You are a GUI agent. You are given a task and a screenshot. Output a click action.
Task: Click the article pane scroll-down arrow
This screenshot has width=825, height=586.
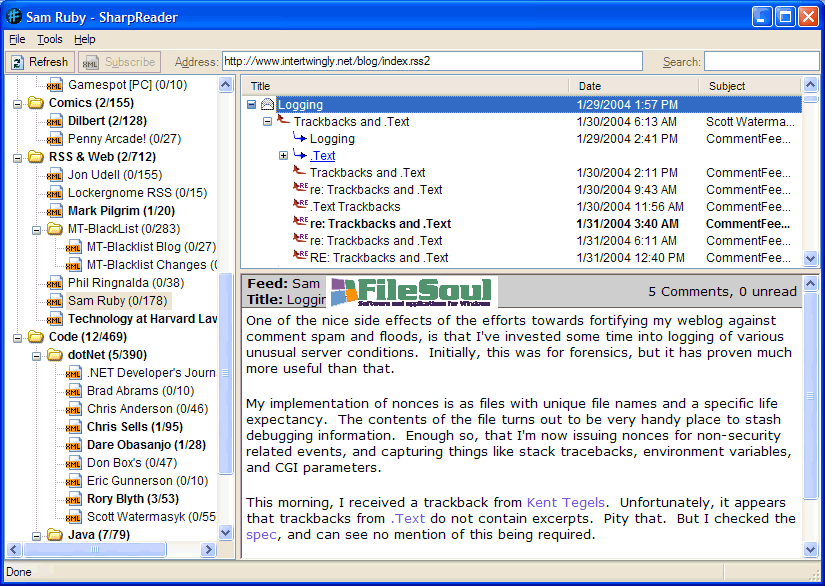coord(811,550)
